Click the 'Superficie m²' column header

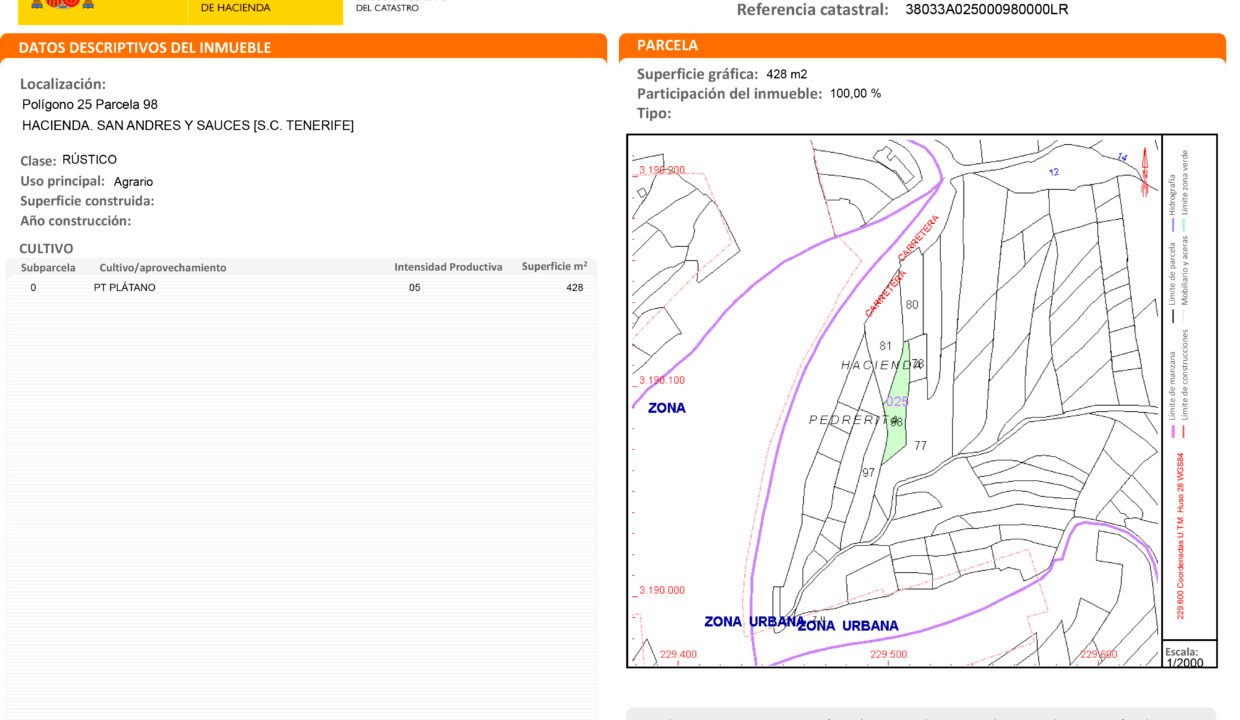(554, 267)
